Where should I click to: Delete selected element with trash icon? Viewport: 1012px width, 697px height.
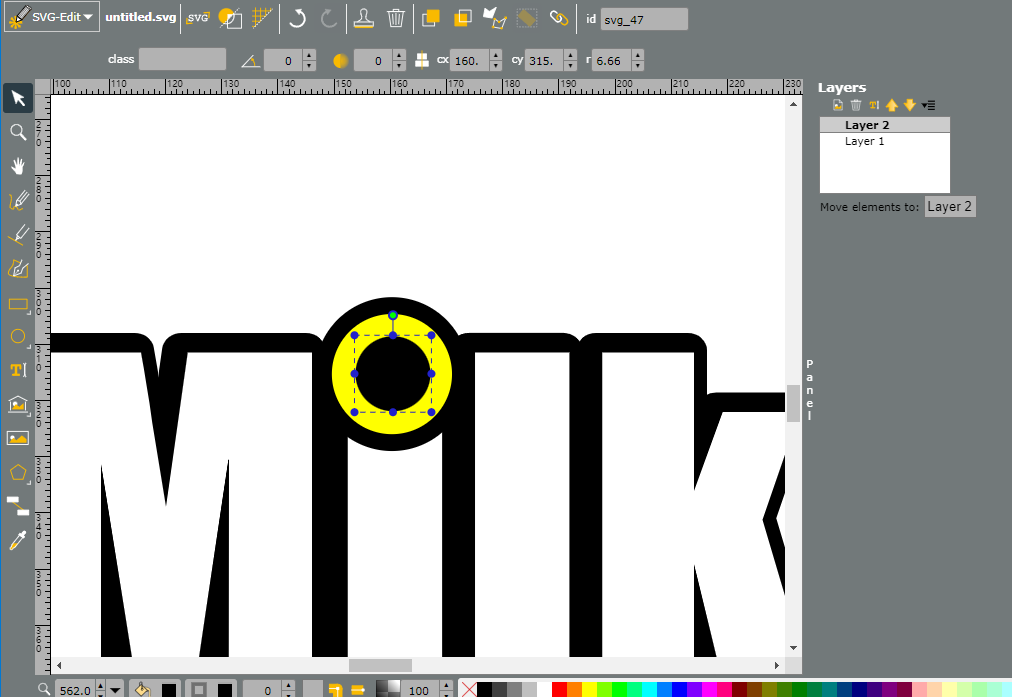396,18
